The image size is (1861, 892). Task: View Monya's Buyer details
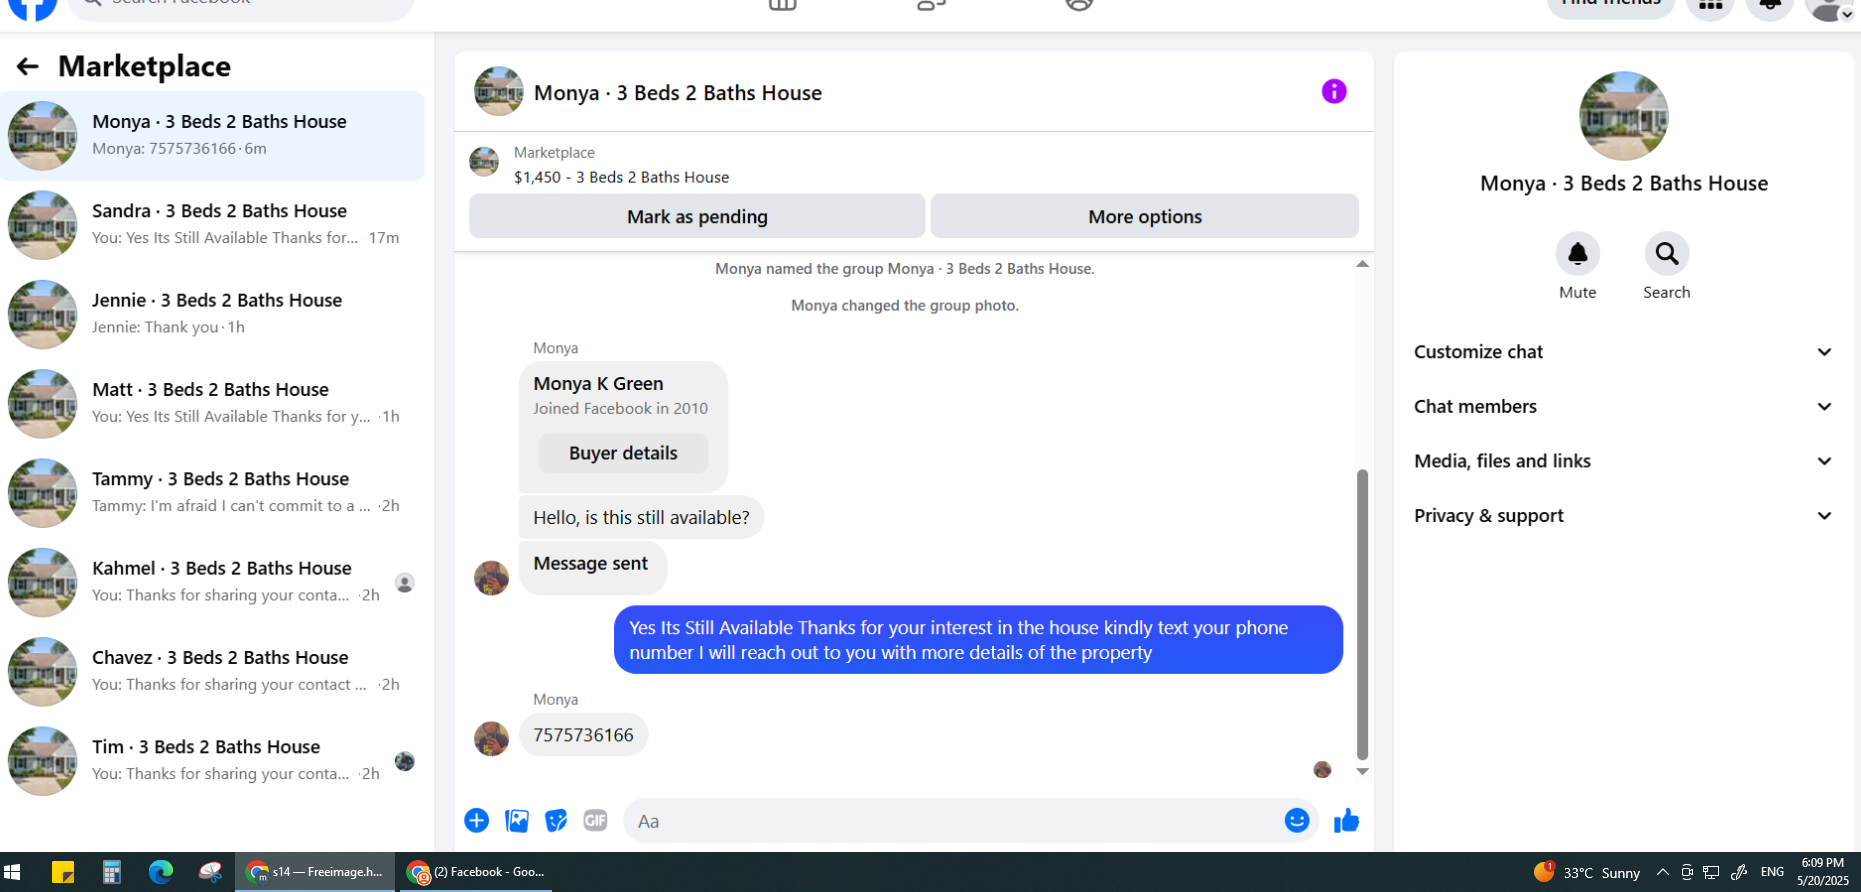click(x=623, y=453)
